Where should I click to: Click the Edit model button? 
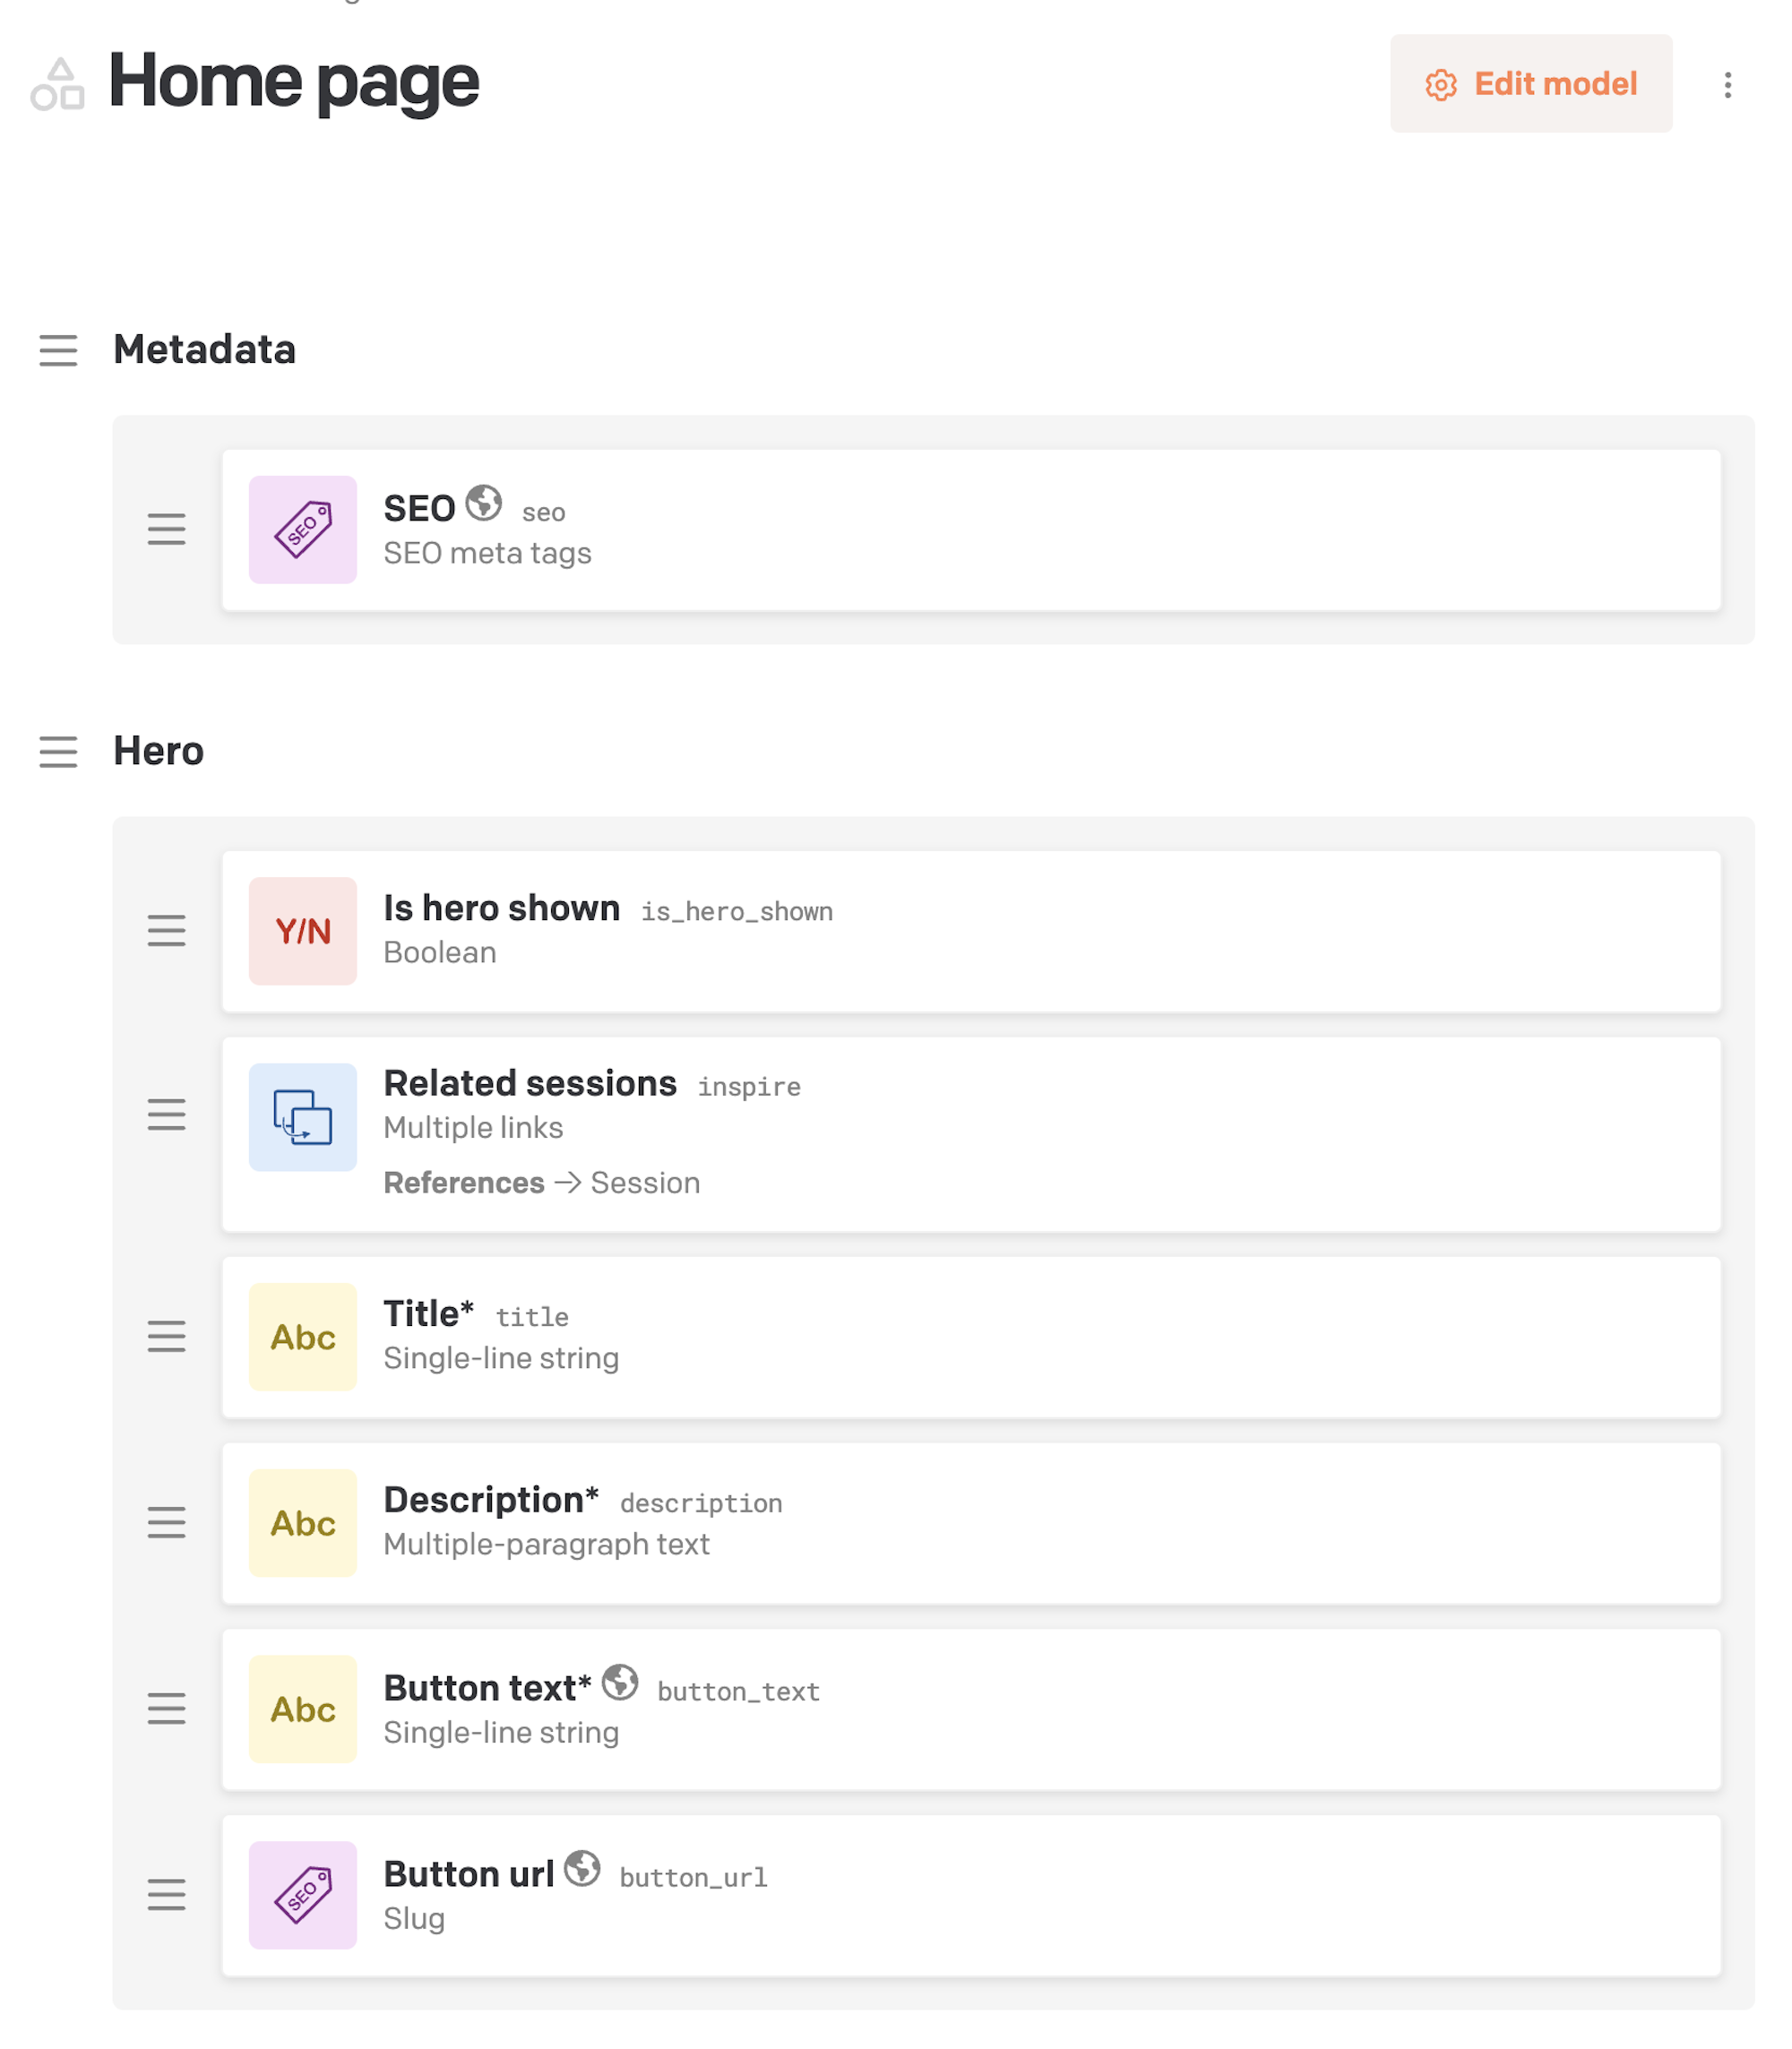[x=1530, y=84]
